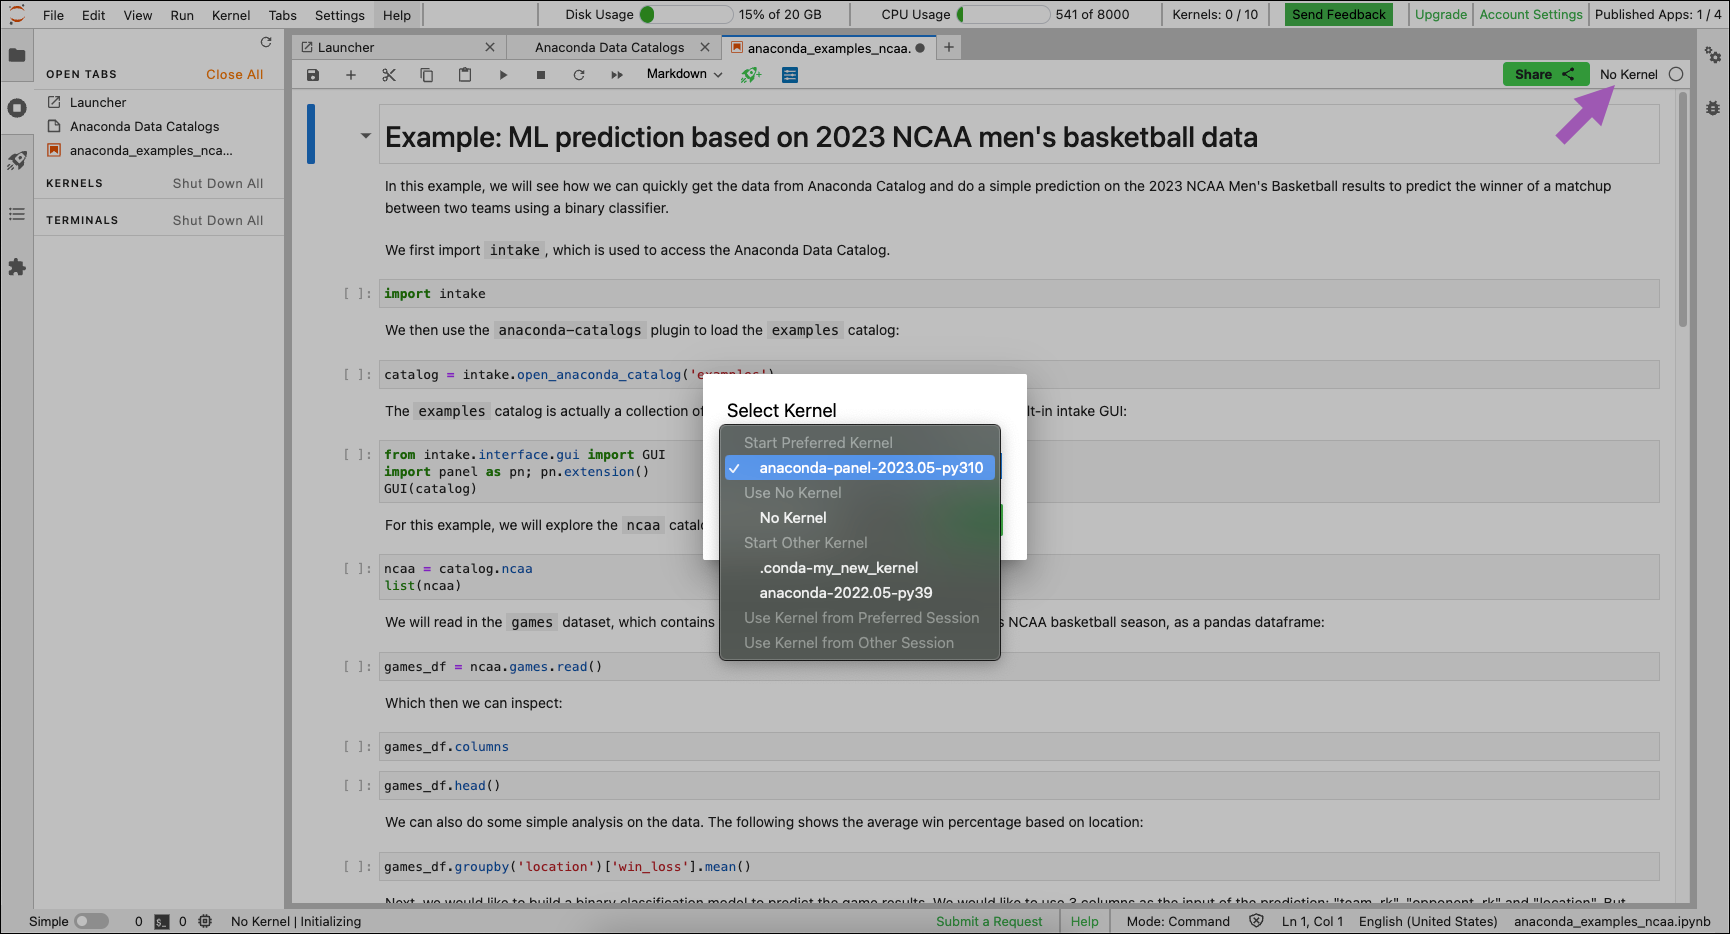Open the rocket deploy sidebar icon
Image resolution: width=1730 pixels, height=934 pixels.
17,161
